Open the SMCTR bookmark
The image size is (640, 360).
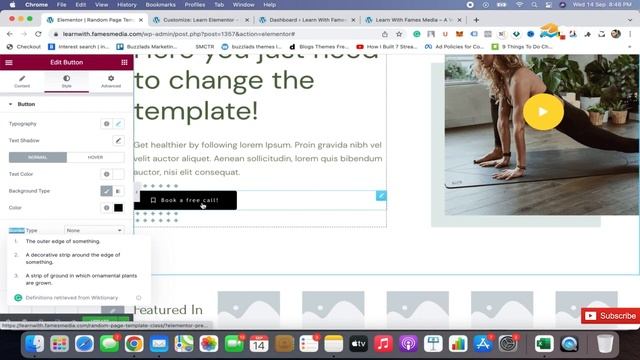point(204,47)
